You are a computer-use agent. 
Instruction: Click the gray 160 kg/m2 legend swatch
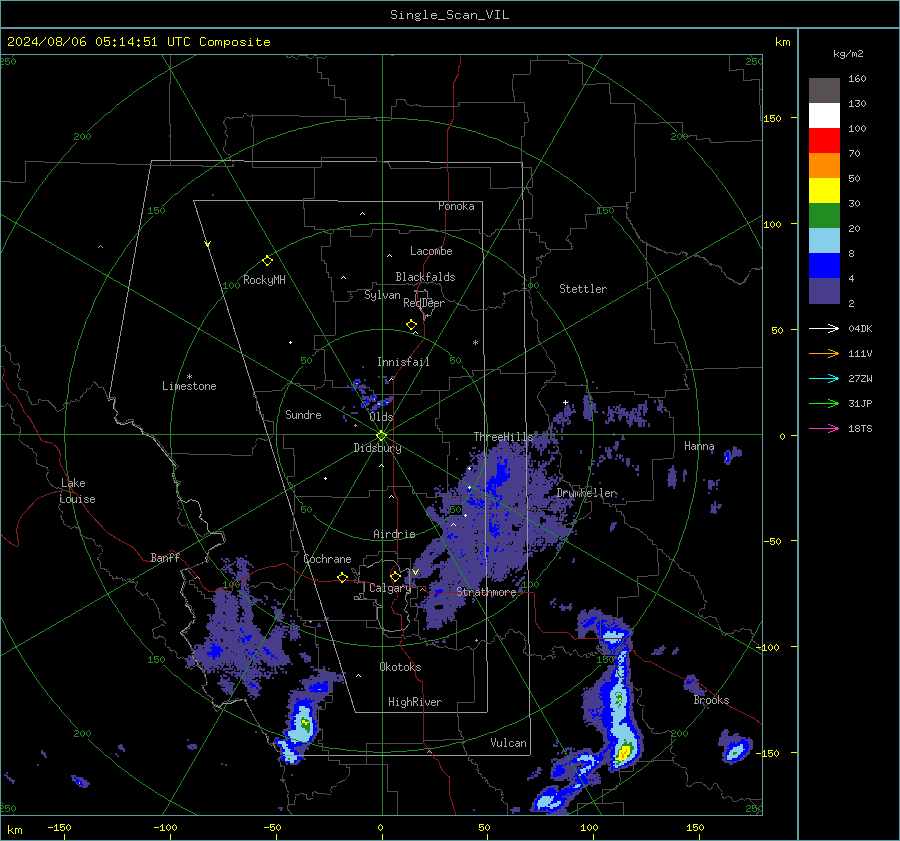point(824,90)
